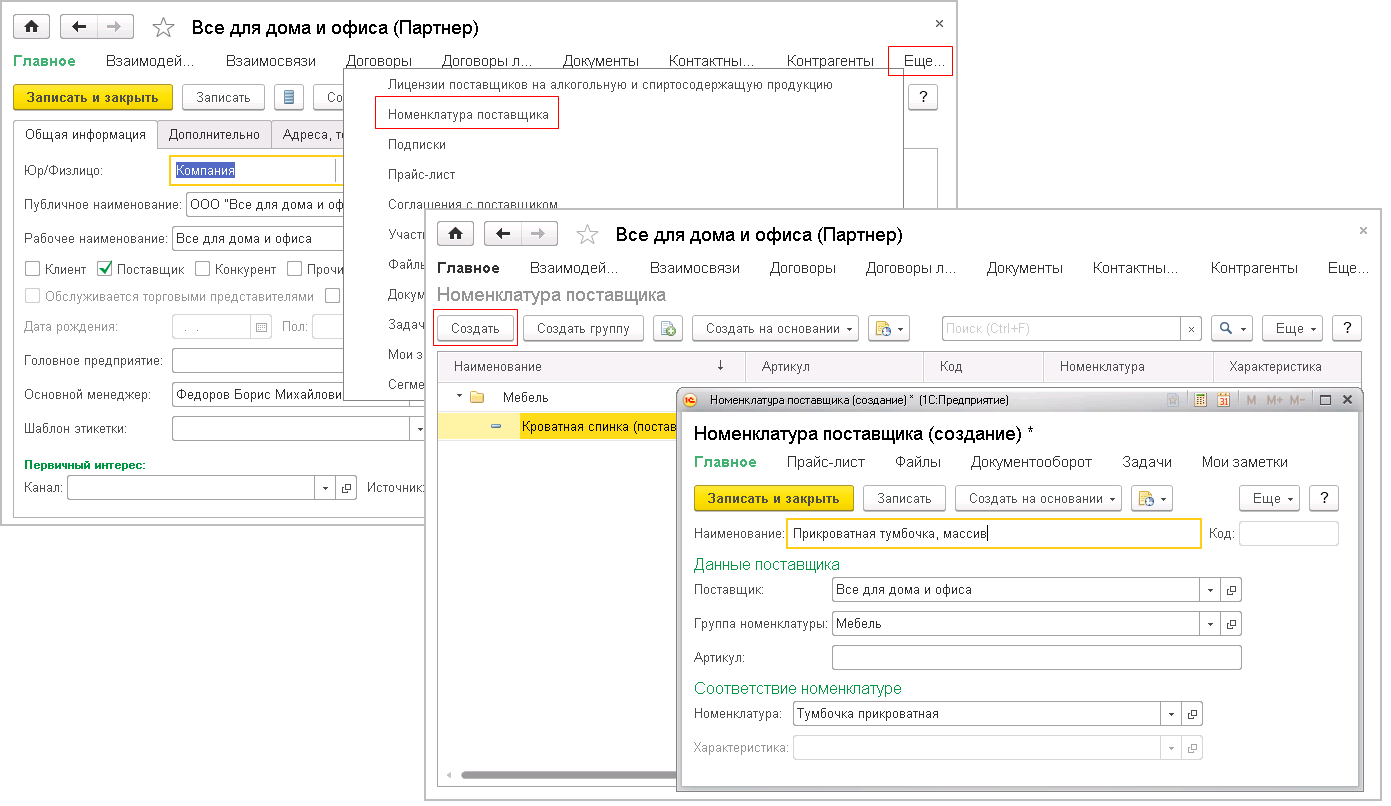Open the Шаблон этикетки dropdown arrow
This screenshot has height=806, width=1391.
[420, 429]
